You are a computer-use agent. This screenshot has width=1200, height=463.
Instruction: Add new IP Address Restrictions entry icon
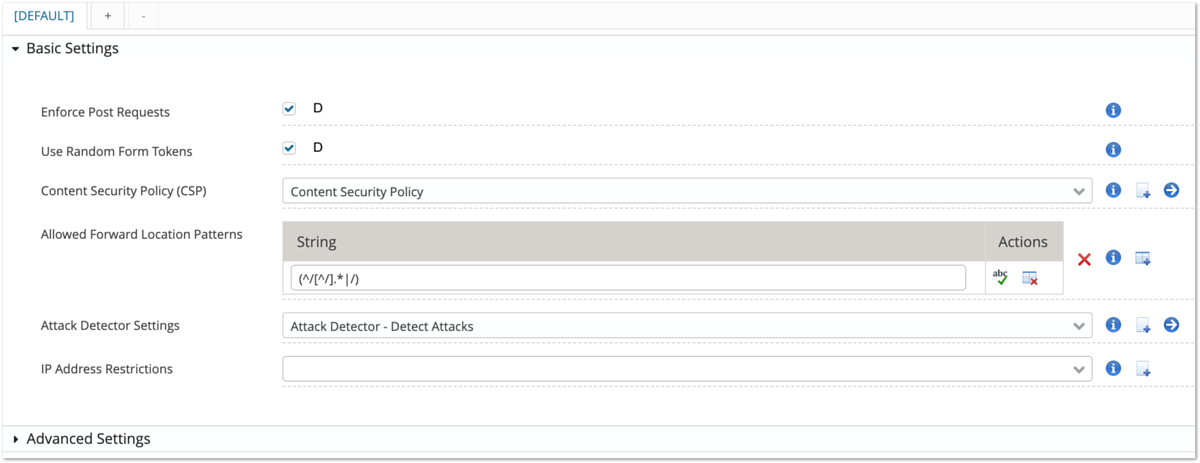[x=1143, y=369]
